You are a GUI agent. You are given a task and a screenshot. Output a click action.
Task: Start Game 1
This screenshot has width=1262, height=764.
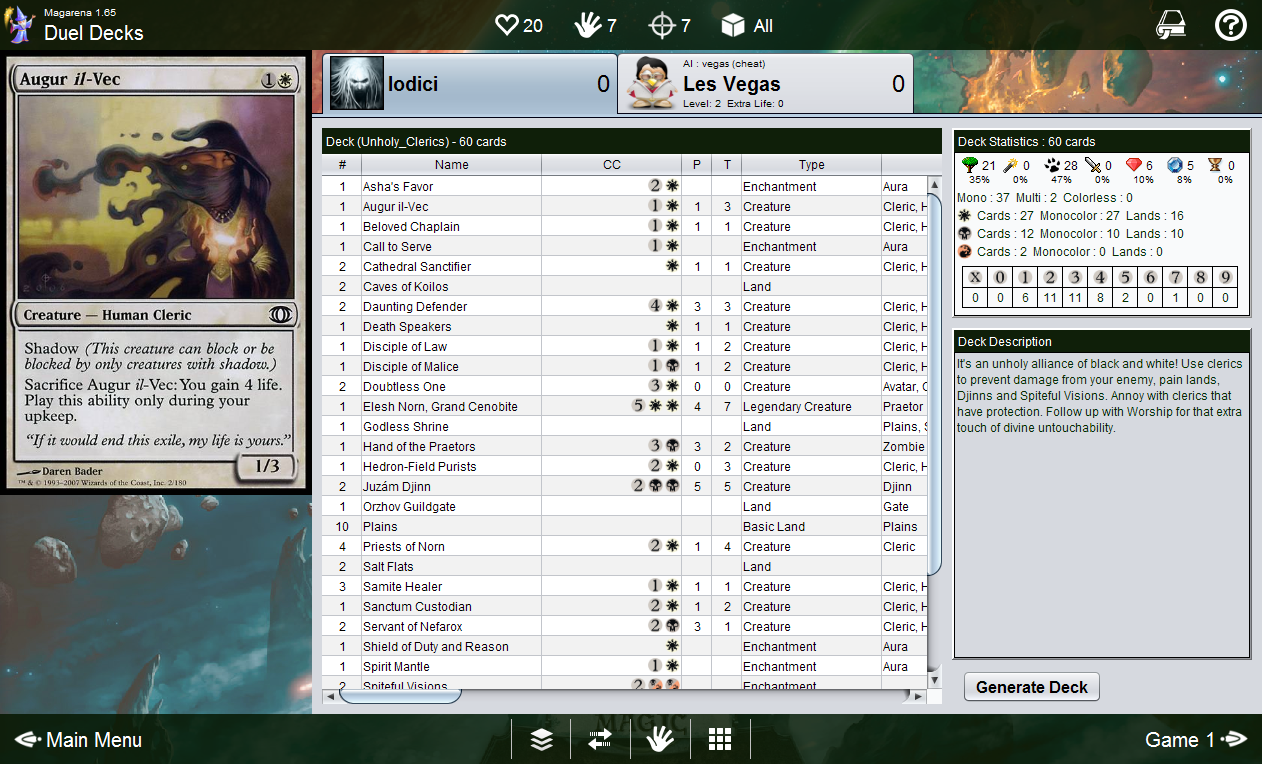coord(1196,740)
